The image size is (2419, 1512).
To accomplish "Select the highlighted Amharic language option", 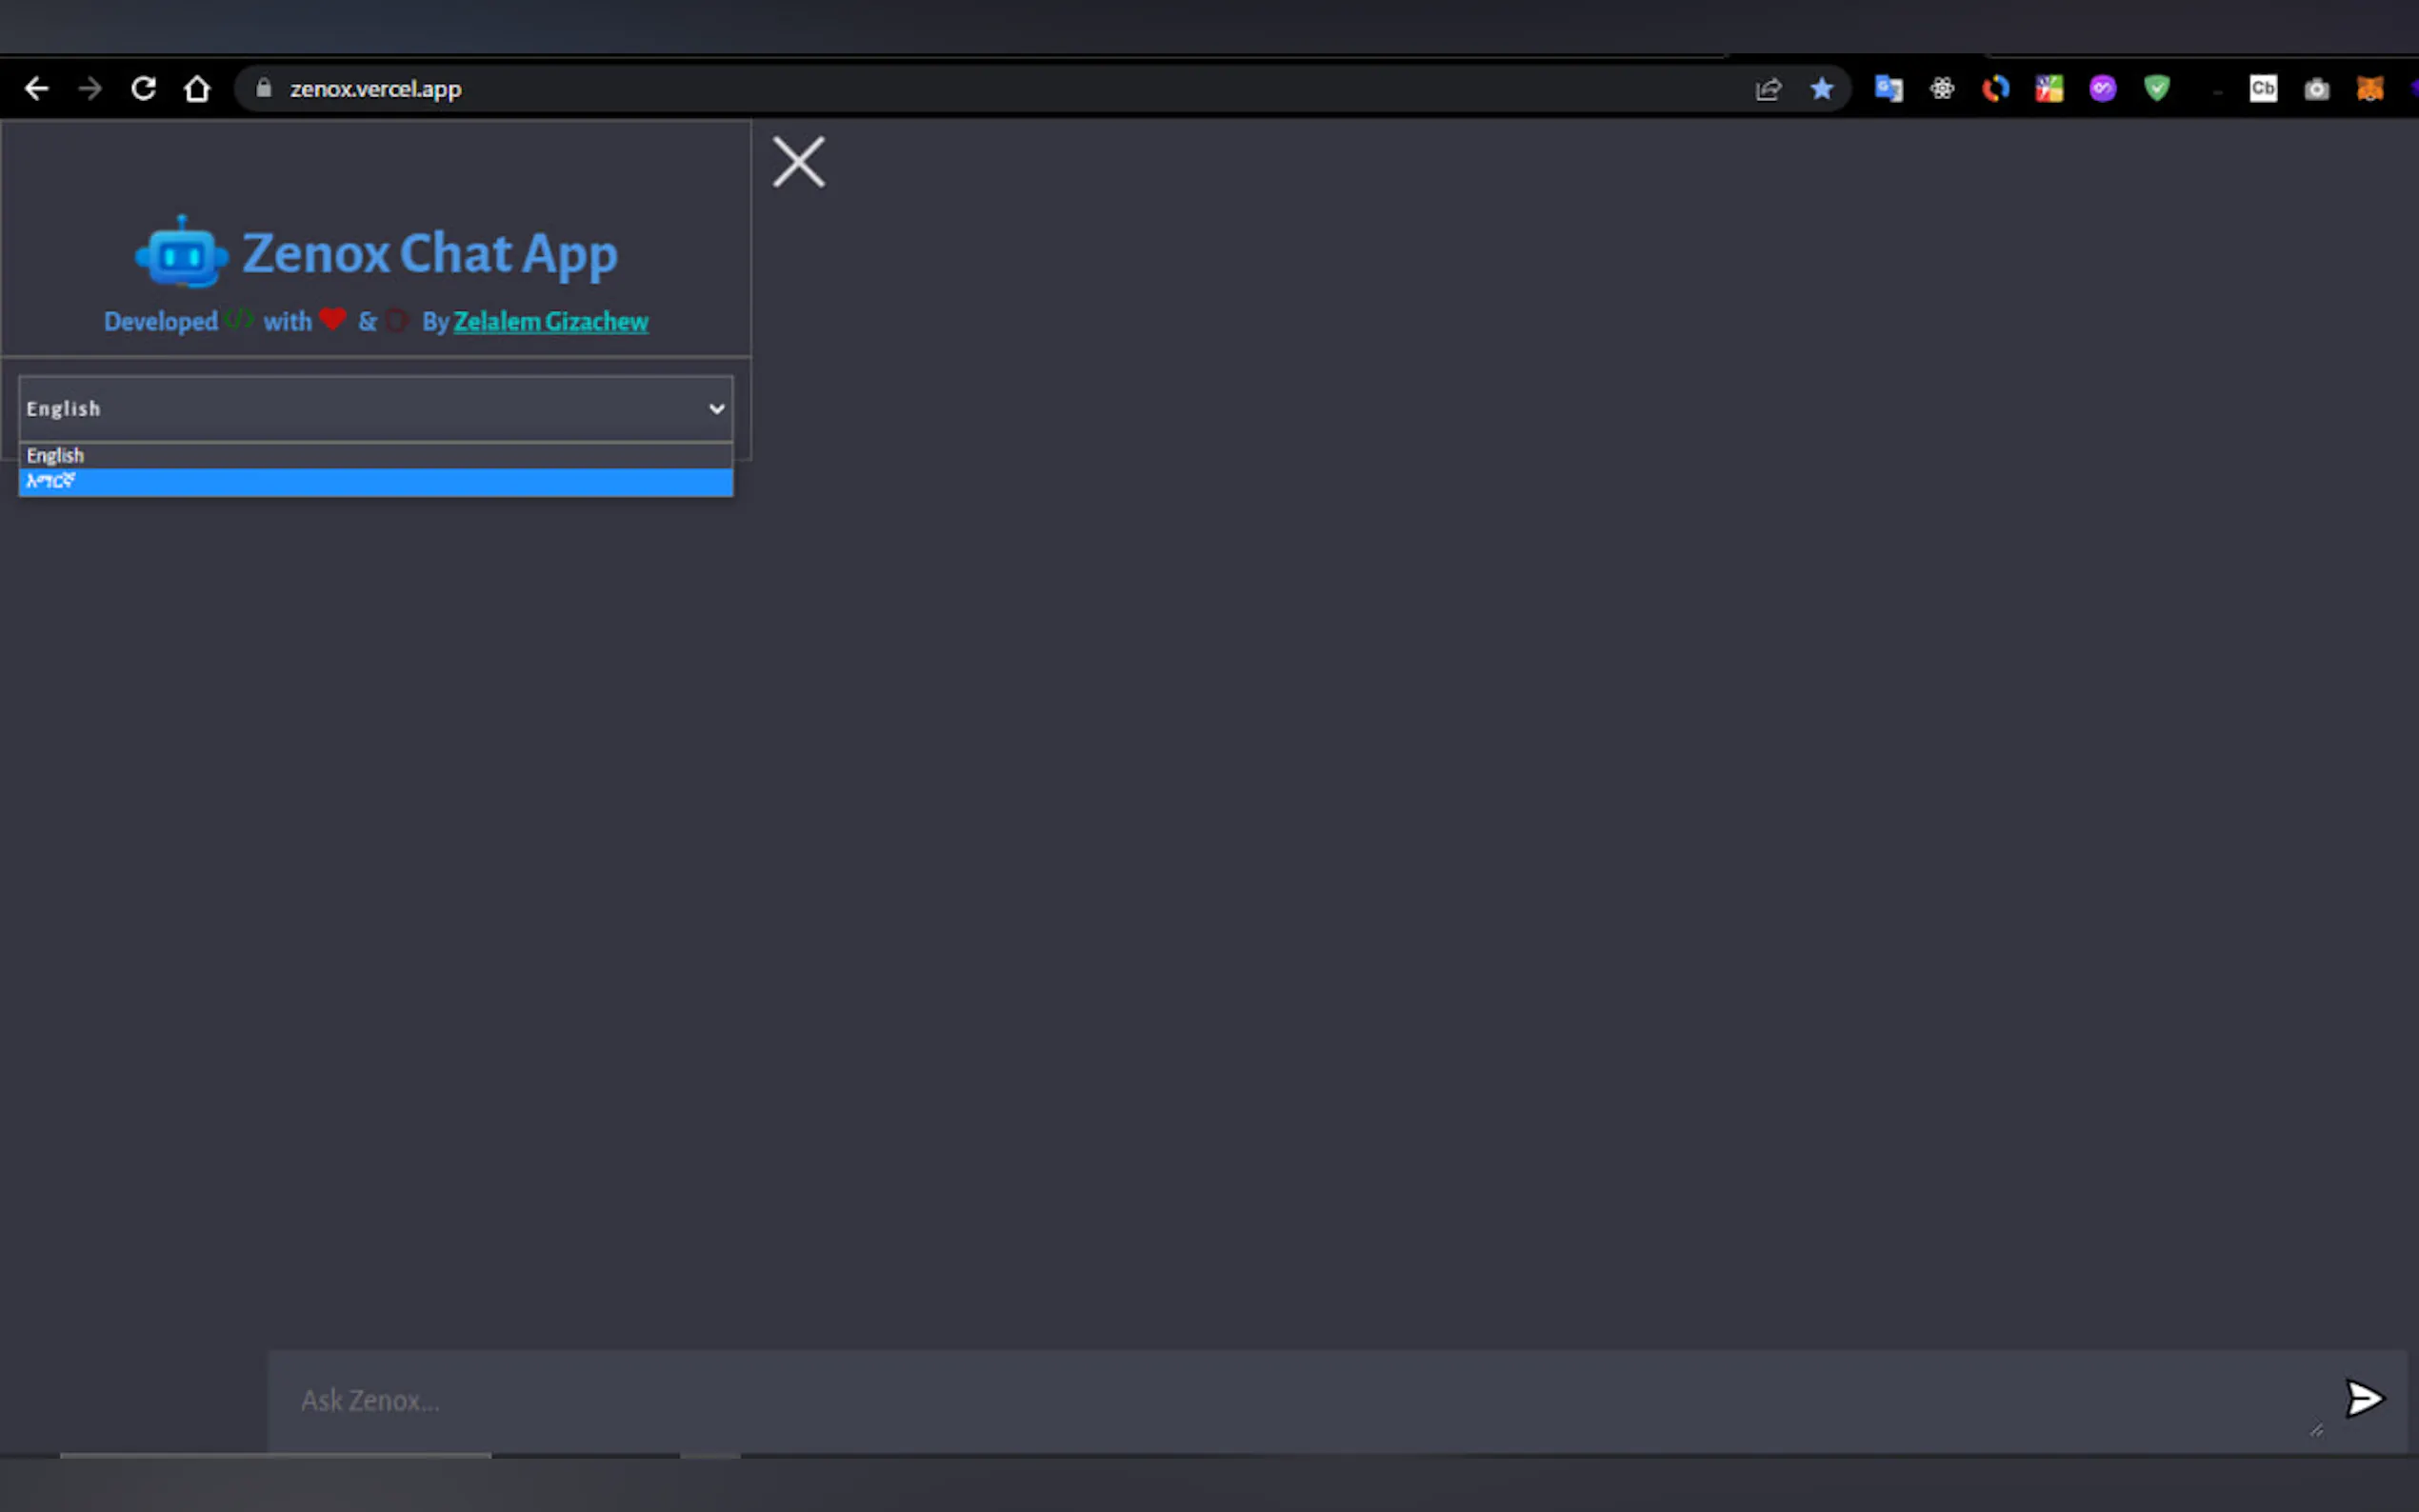I will (374, 482).
